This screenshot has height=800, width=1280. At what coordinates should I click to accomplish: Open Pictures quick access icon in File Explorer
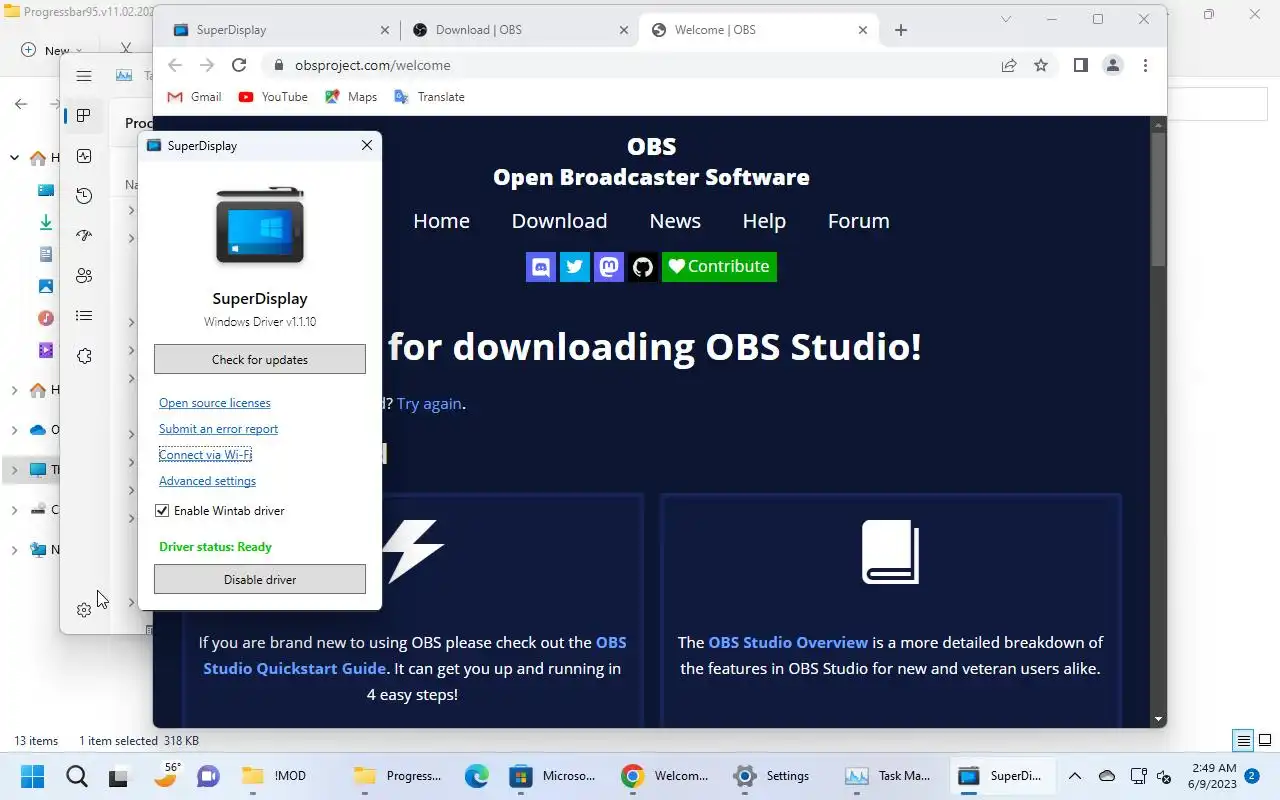tap(46, 286)
